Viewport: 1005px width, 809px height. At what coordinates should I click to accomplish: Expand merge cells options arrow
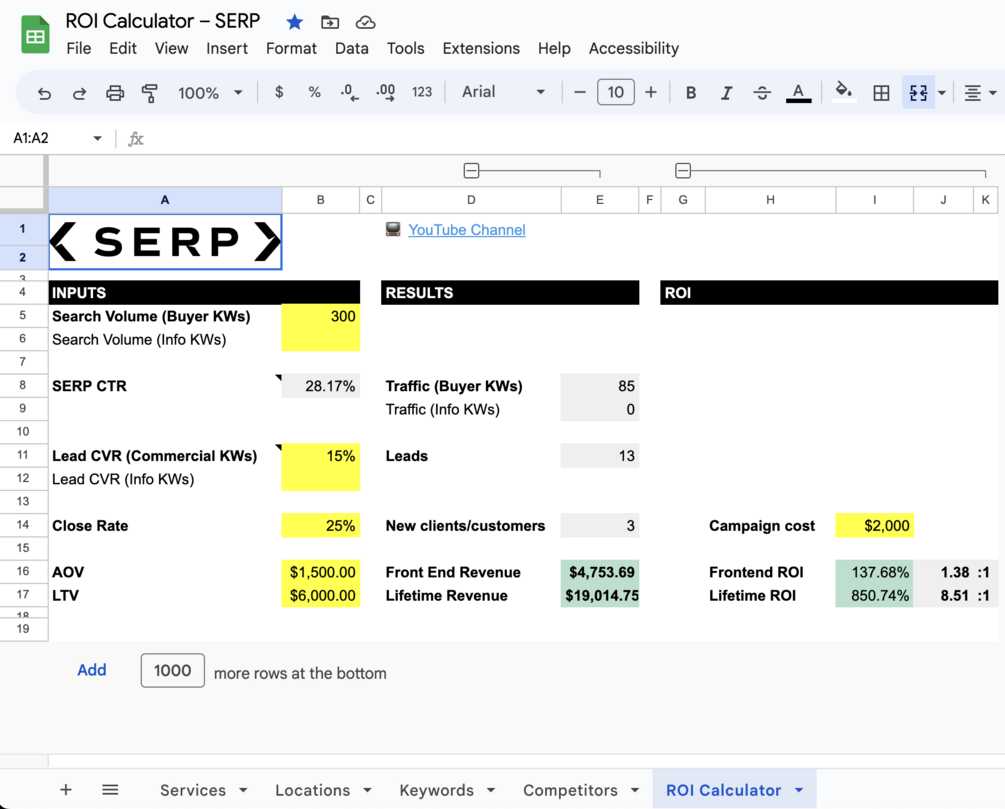click(942, 93)
